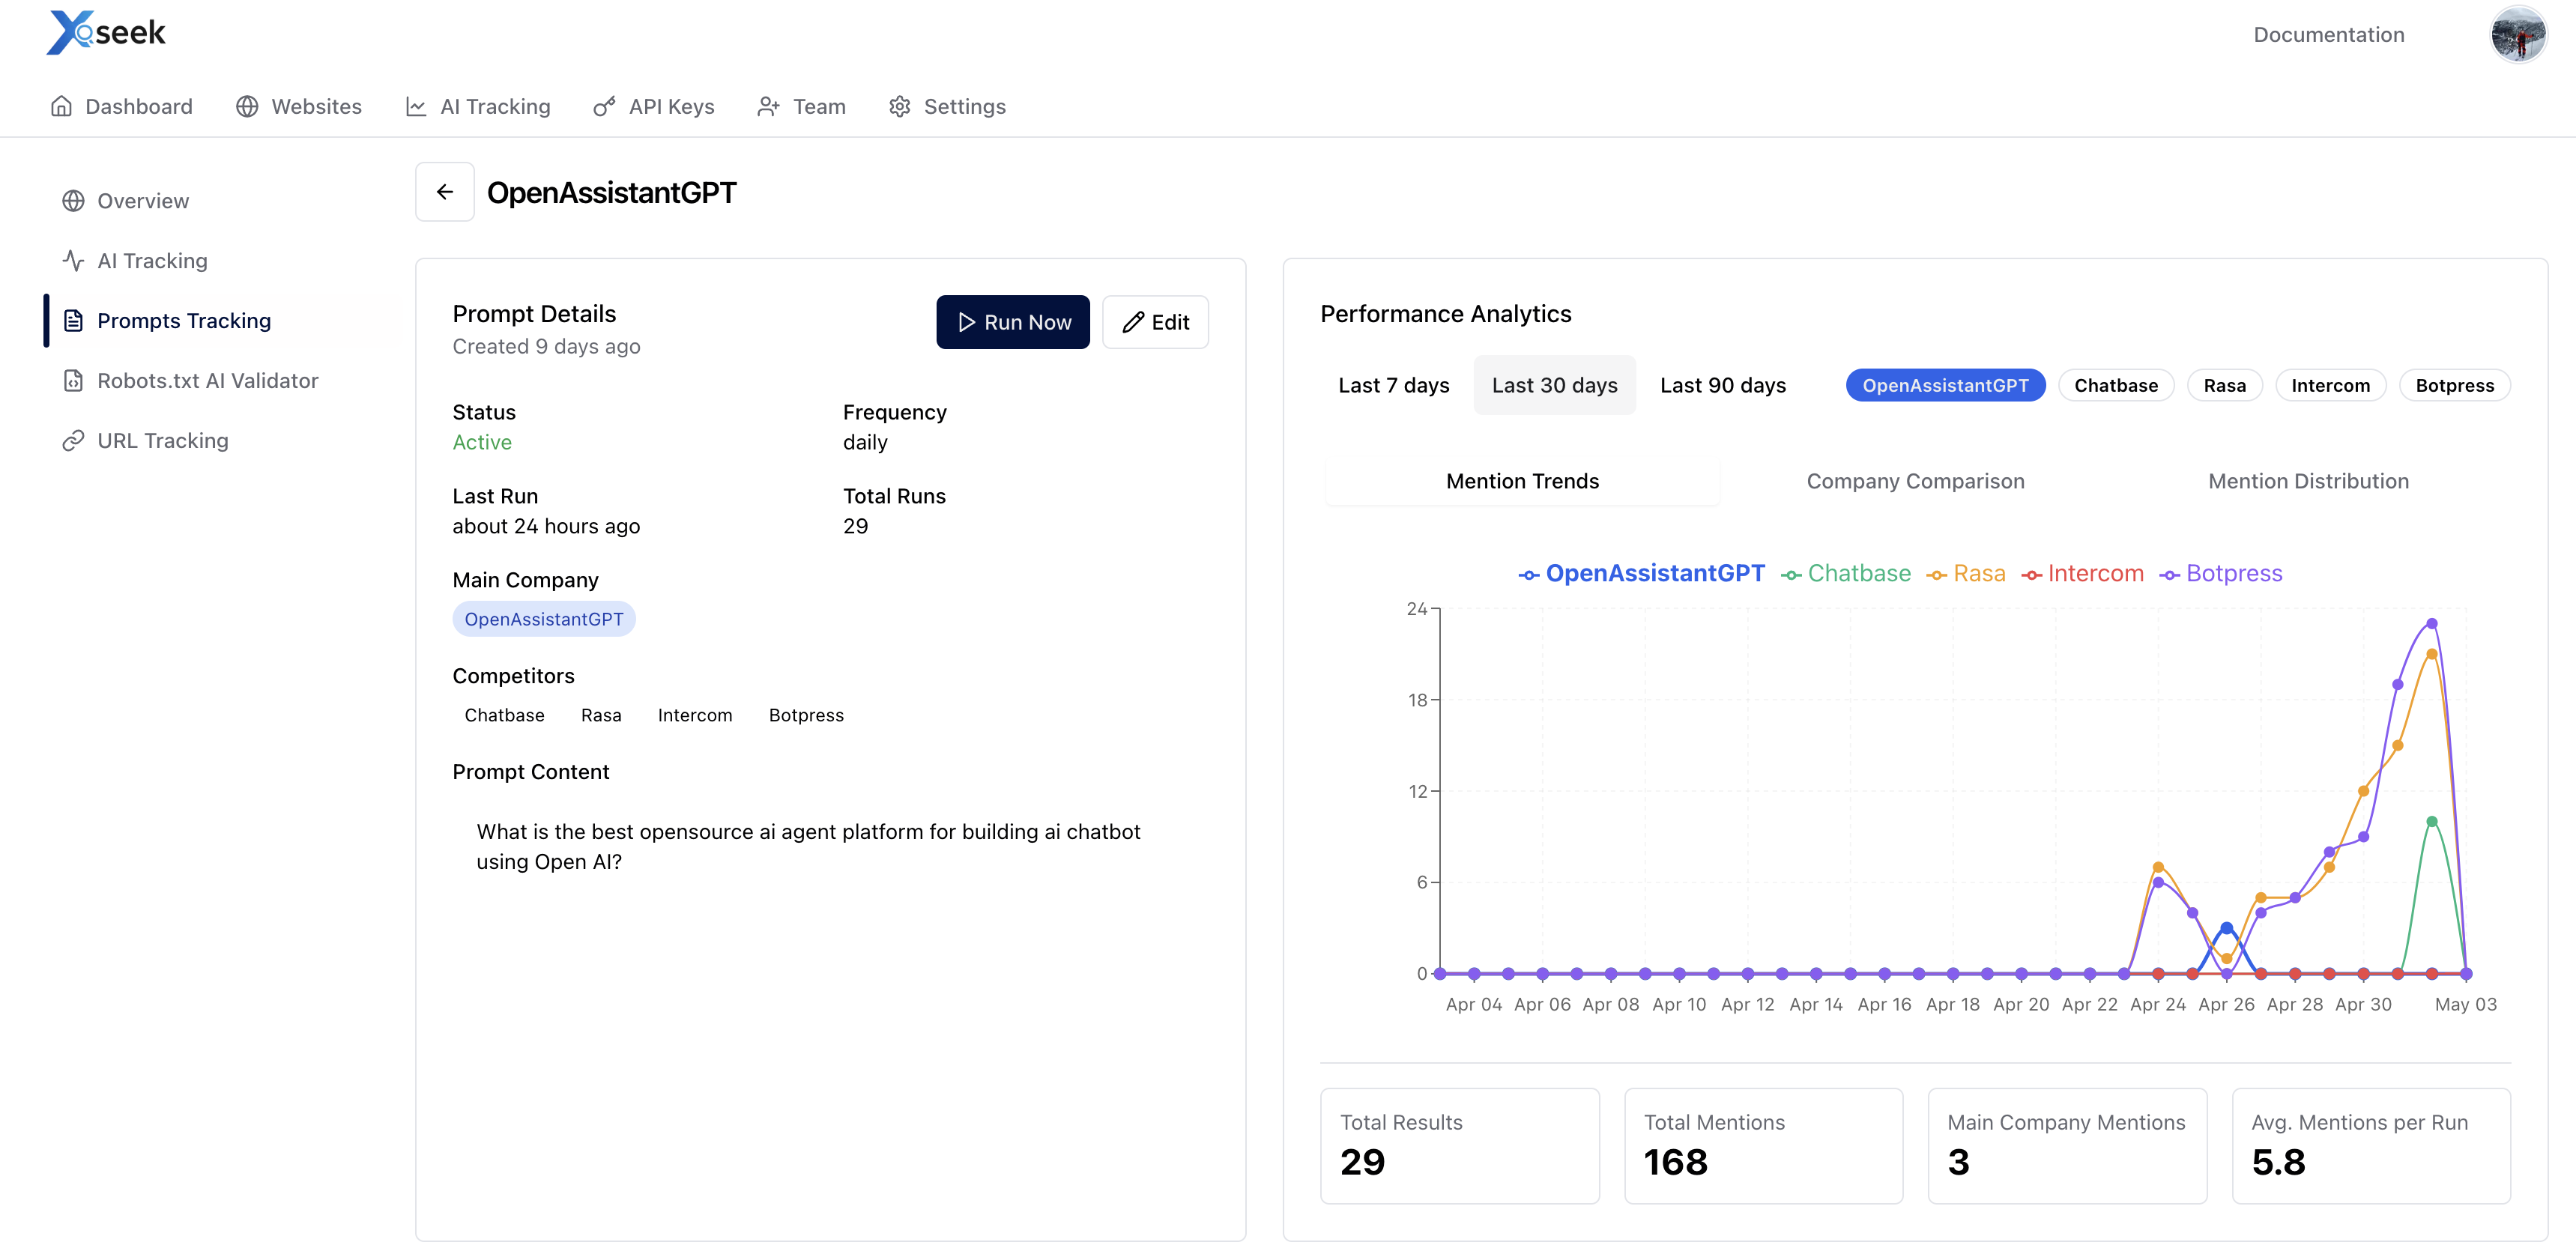Toggle OpenAssistantGPT filter chip
Screen dimensions: 2576x1257
(x=1945, y=385)
